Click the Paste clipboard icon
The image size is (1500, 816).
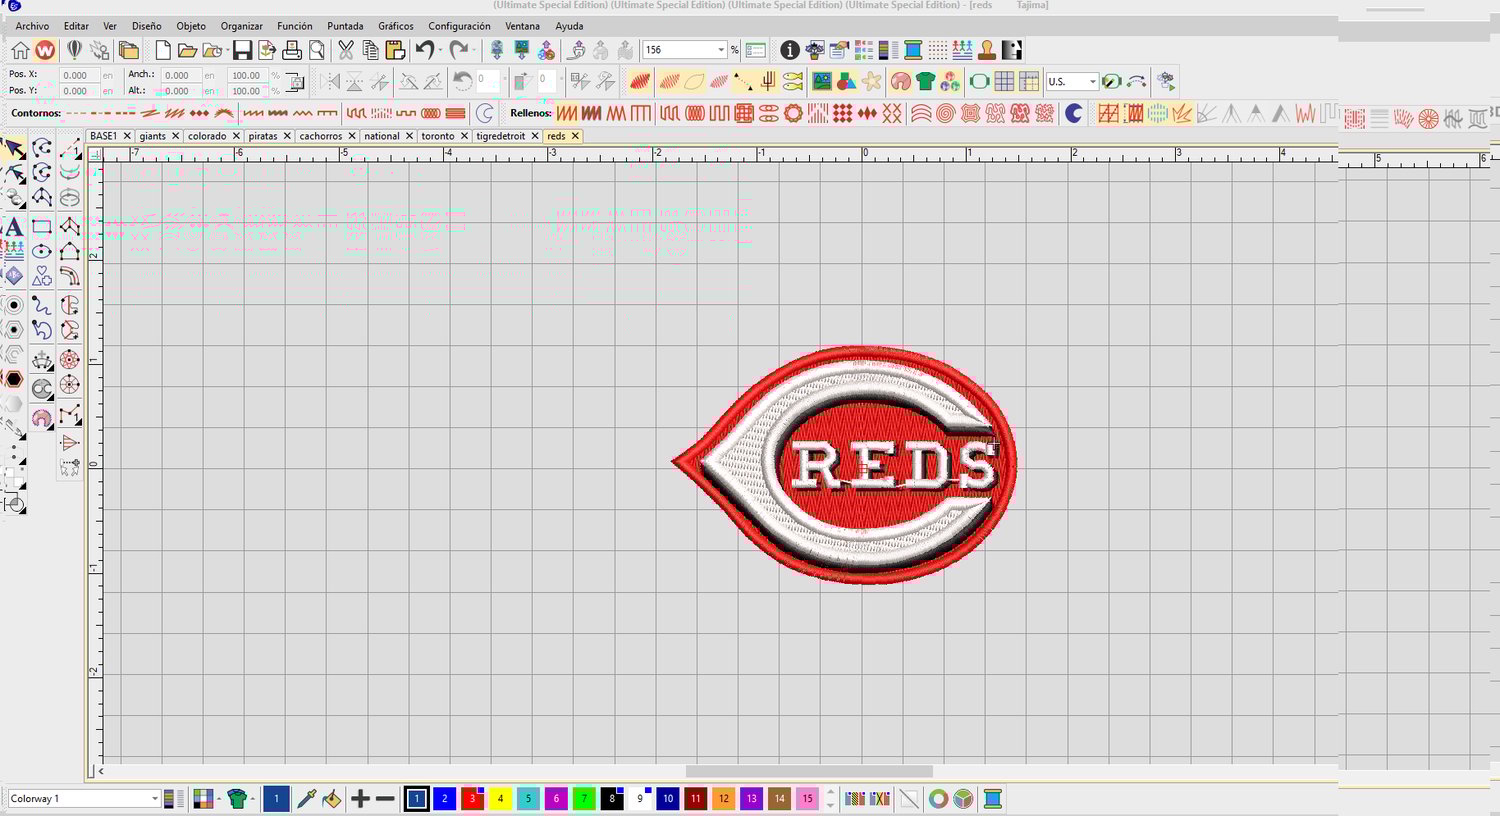tap(395, 50)
